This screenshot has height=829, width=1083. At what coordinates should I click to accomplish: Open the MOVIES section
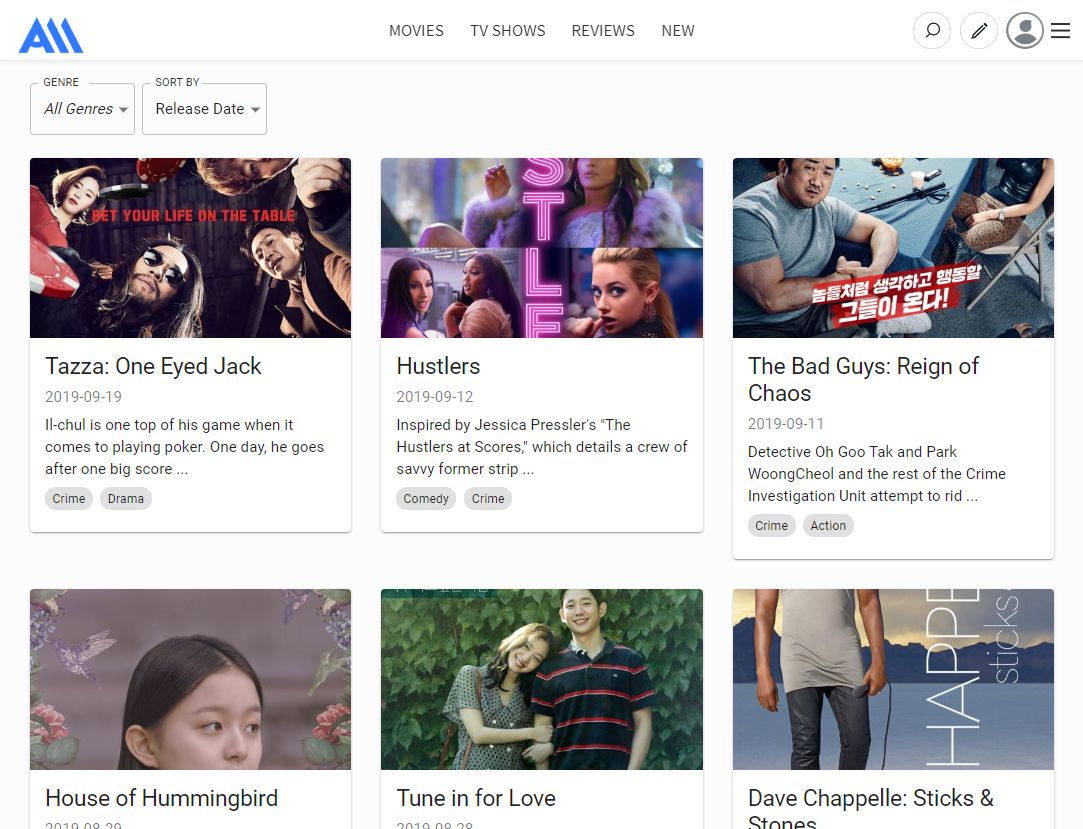click(x=416, y=30)
